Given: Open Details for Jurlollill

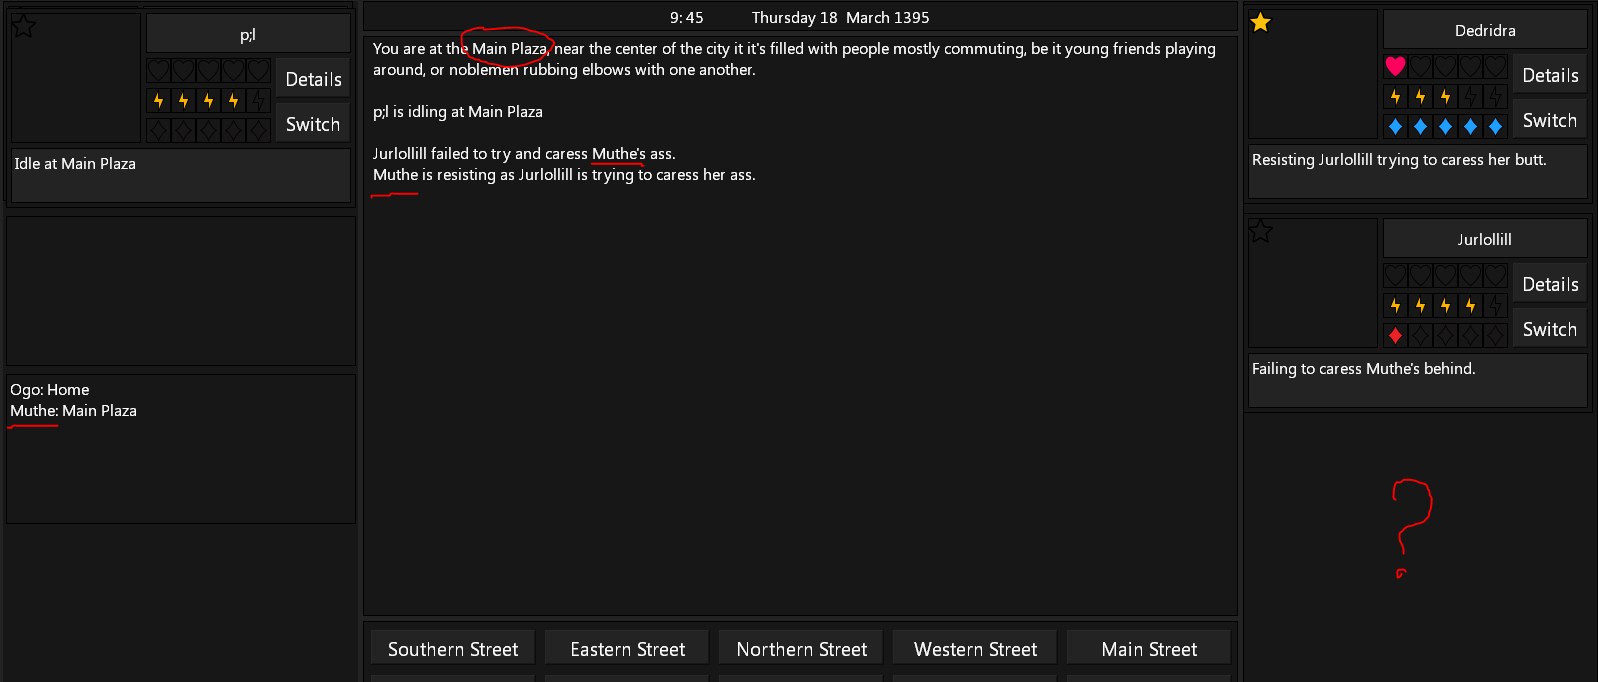Looking at the screenshot, I should pyautogui.click(x=1549, y=284).
